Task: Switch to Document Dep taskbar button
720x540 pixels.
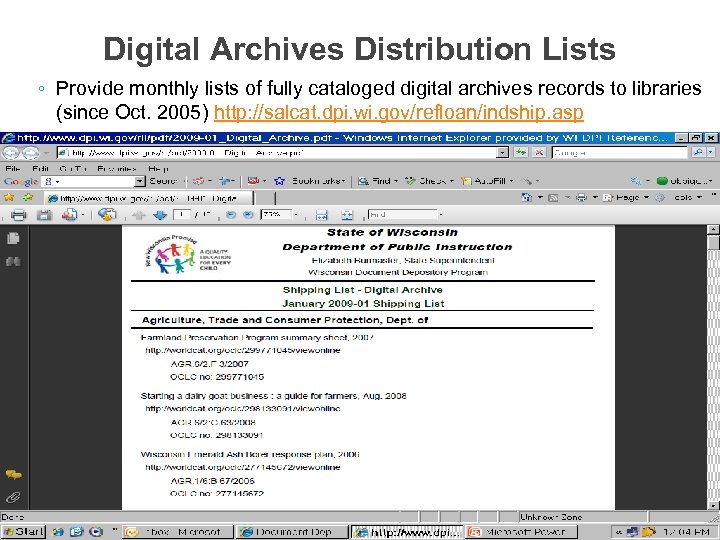Action: 292,532
